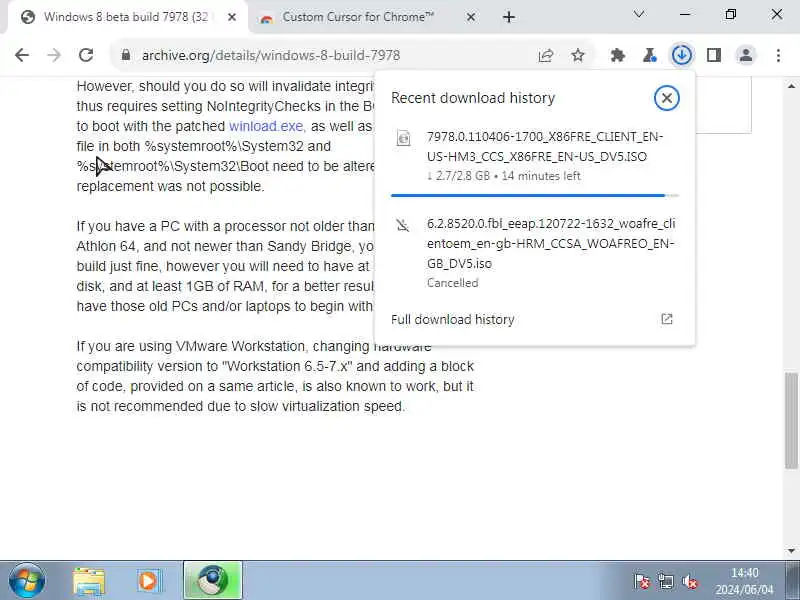This screenshot has height=600, width=800.
Task: Click the network tray icon
Action: (666, 581)
